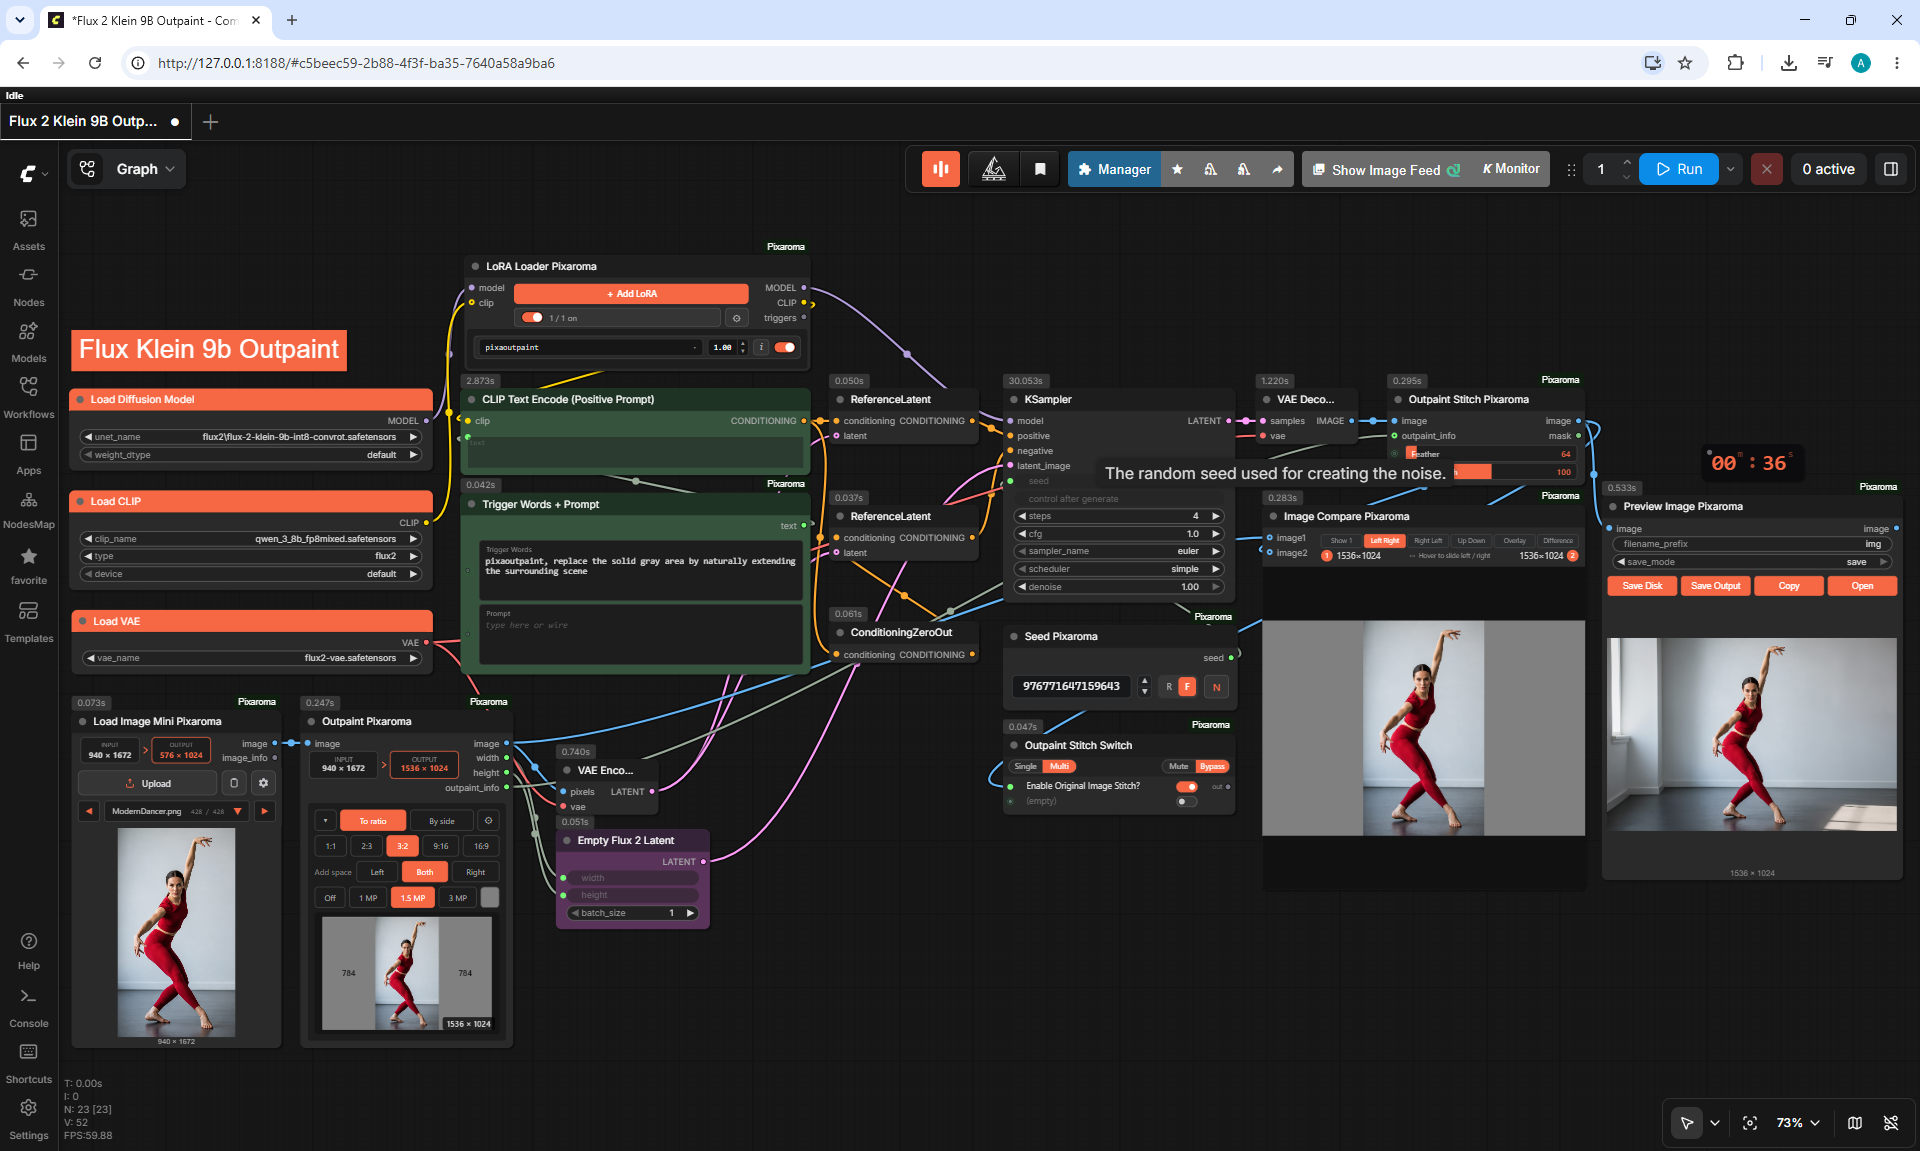
Task: Click the red cancel X button
Action: click(1767, 169)
